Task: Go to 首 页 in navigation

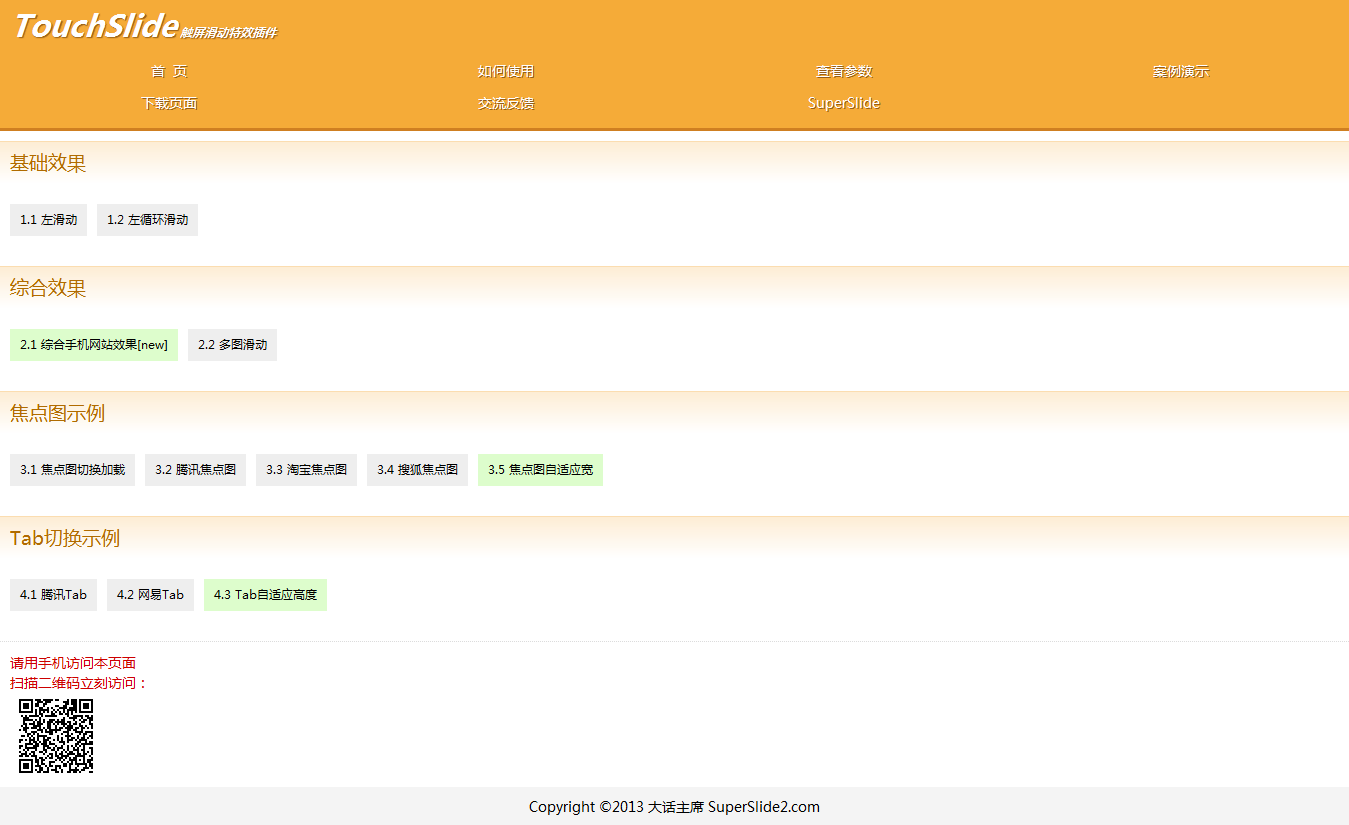Action: (x=169, y=72)
